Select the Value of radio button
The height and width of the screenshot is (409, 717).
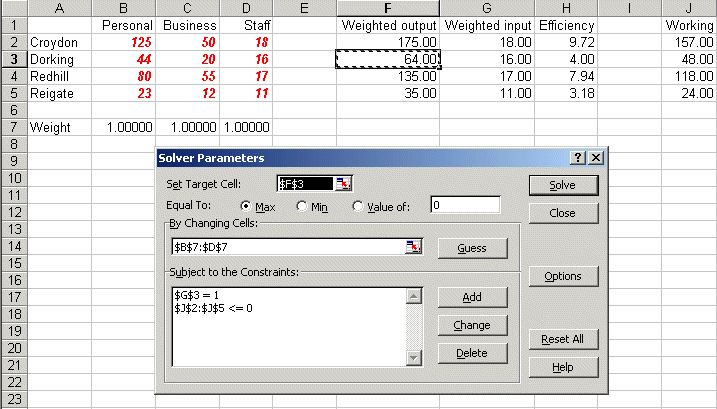(359, 206)
